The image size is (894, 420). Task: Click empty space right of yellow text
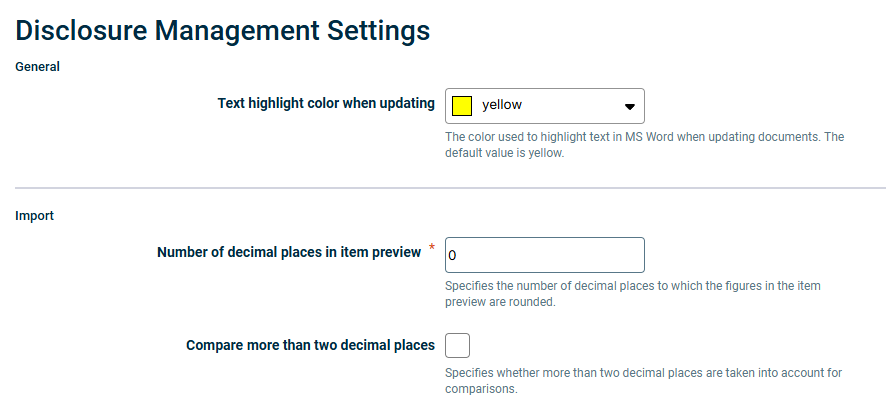[x=570, y=106]
